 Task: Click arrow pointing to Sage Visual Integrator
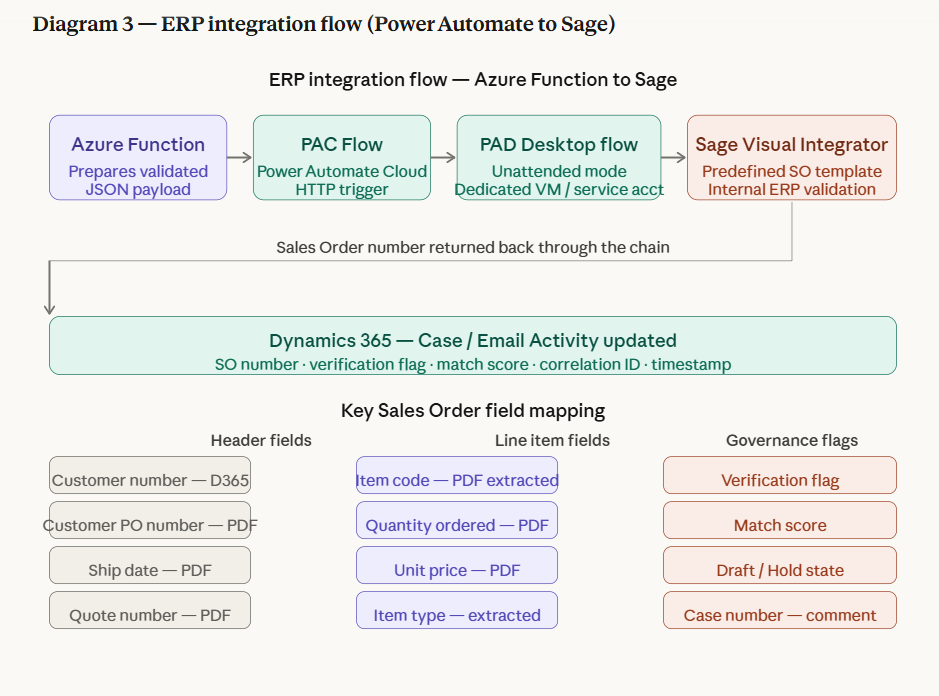[674, 158]
